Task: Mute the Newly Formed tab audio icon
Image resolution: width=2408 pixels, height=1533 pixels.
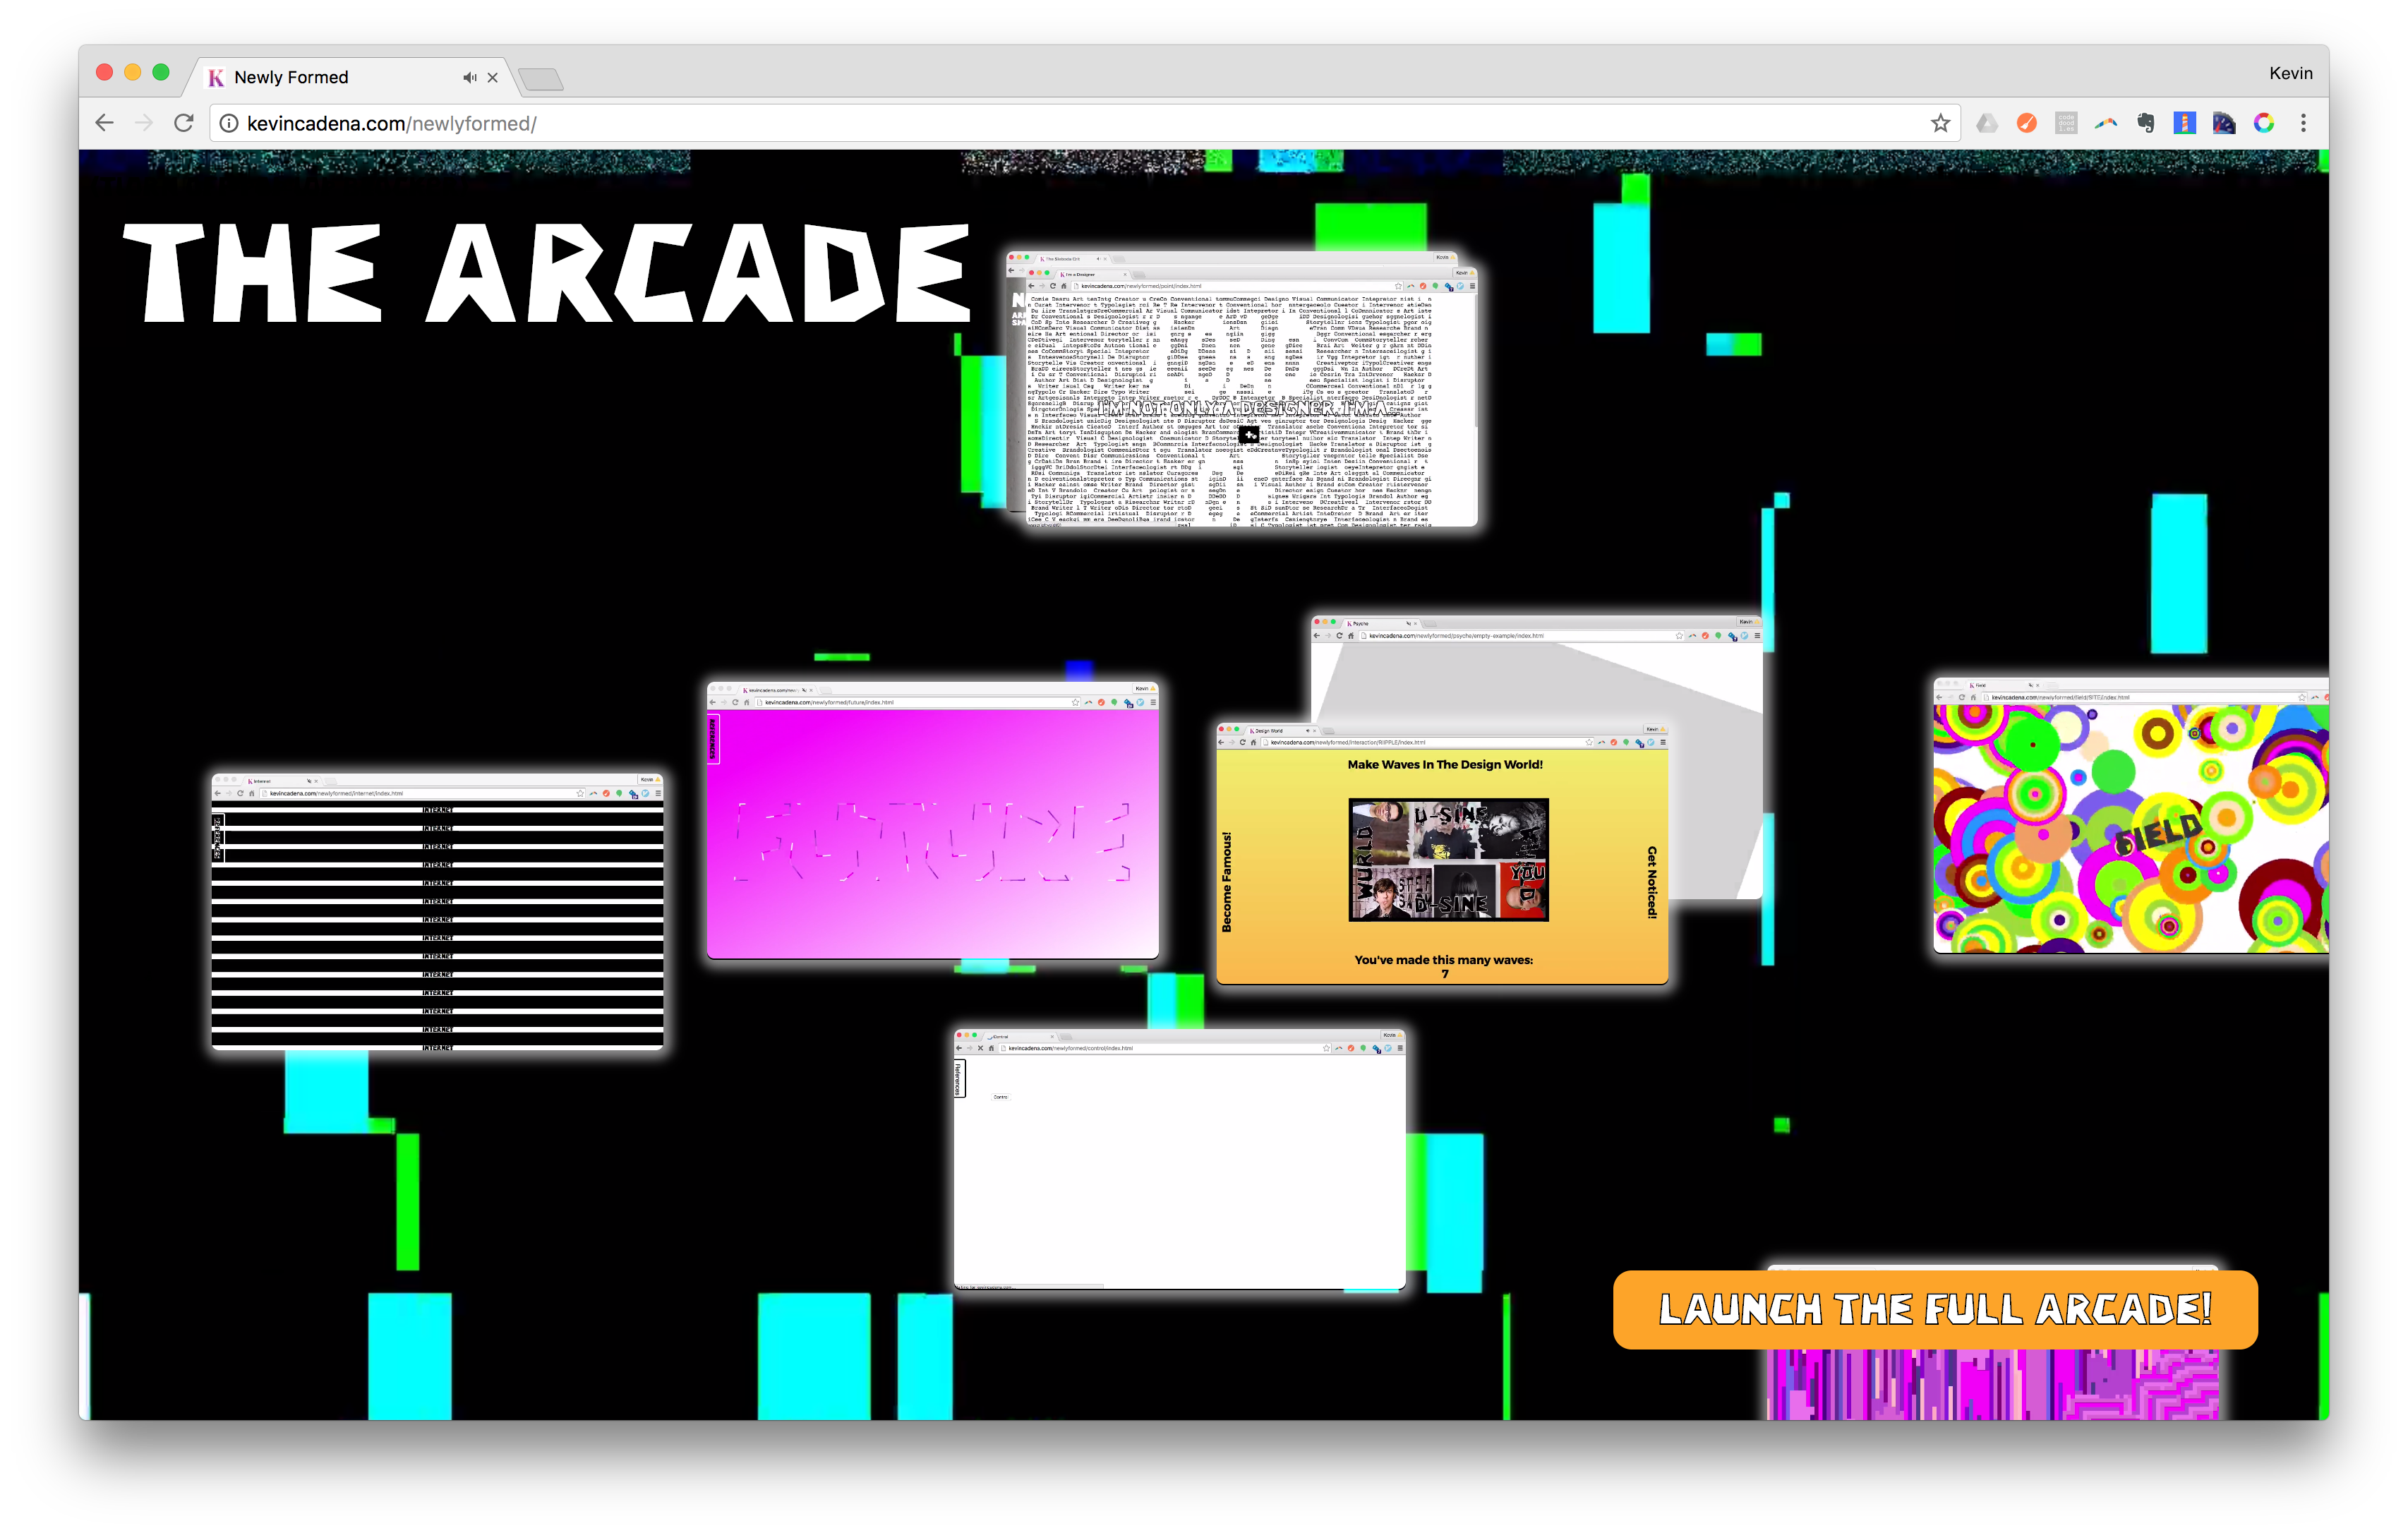Action: 469,77
